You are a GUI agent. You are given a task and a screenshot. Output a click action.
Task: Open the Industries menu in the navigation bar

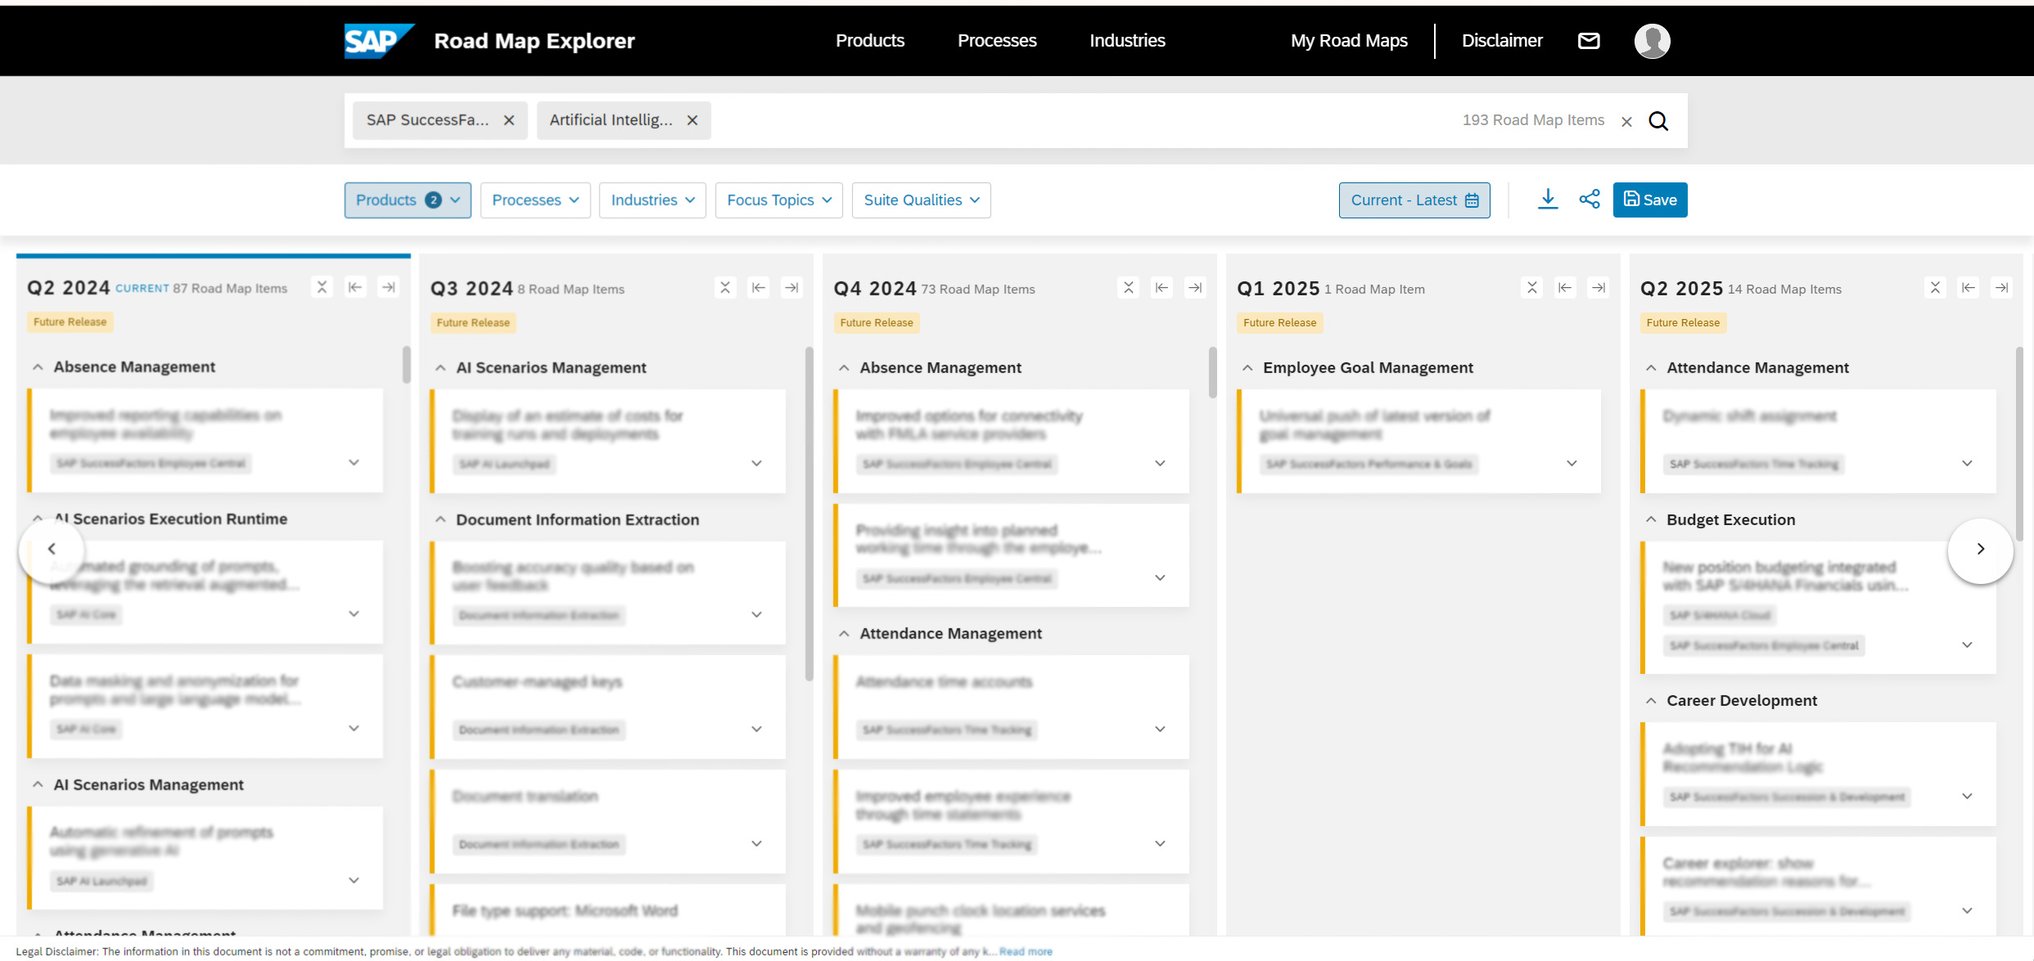(1127, 41)
